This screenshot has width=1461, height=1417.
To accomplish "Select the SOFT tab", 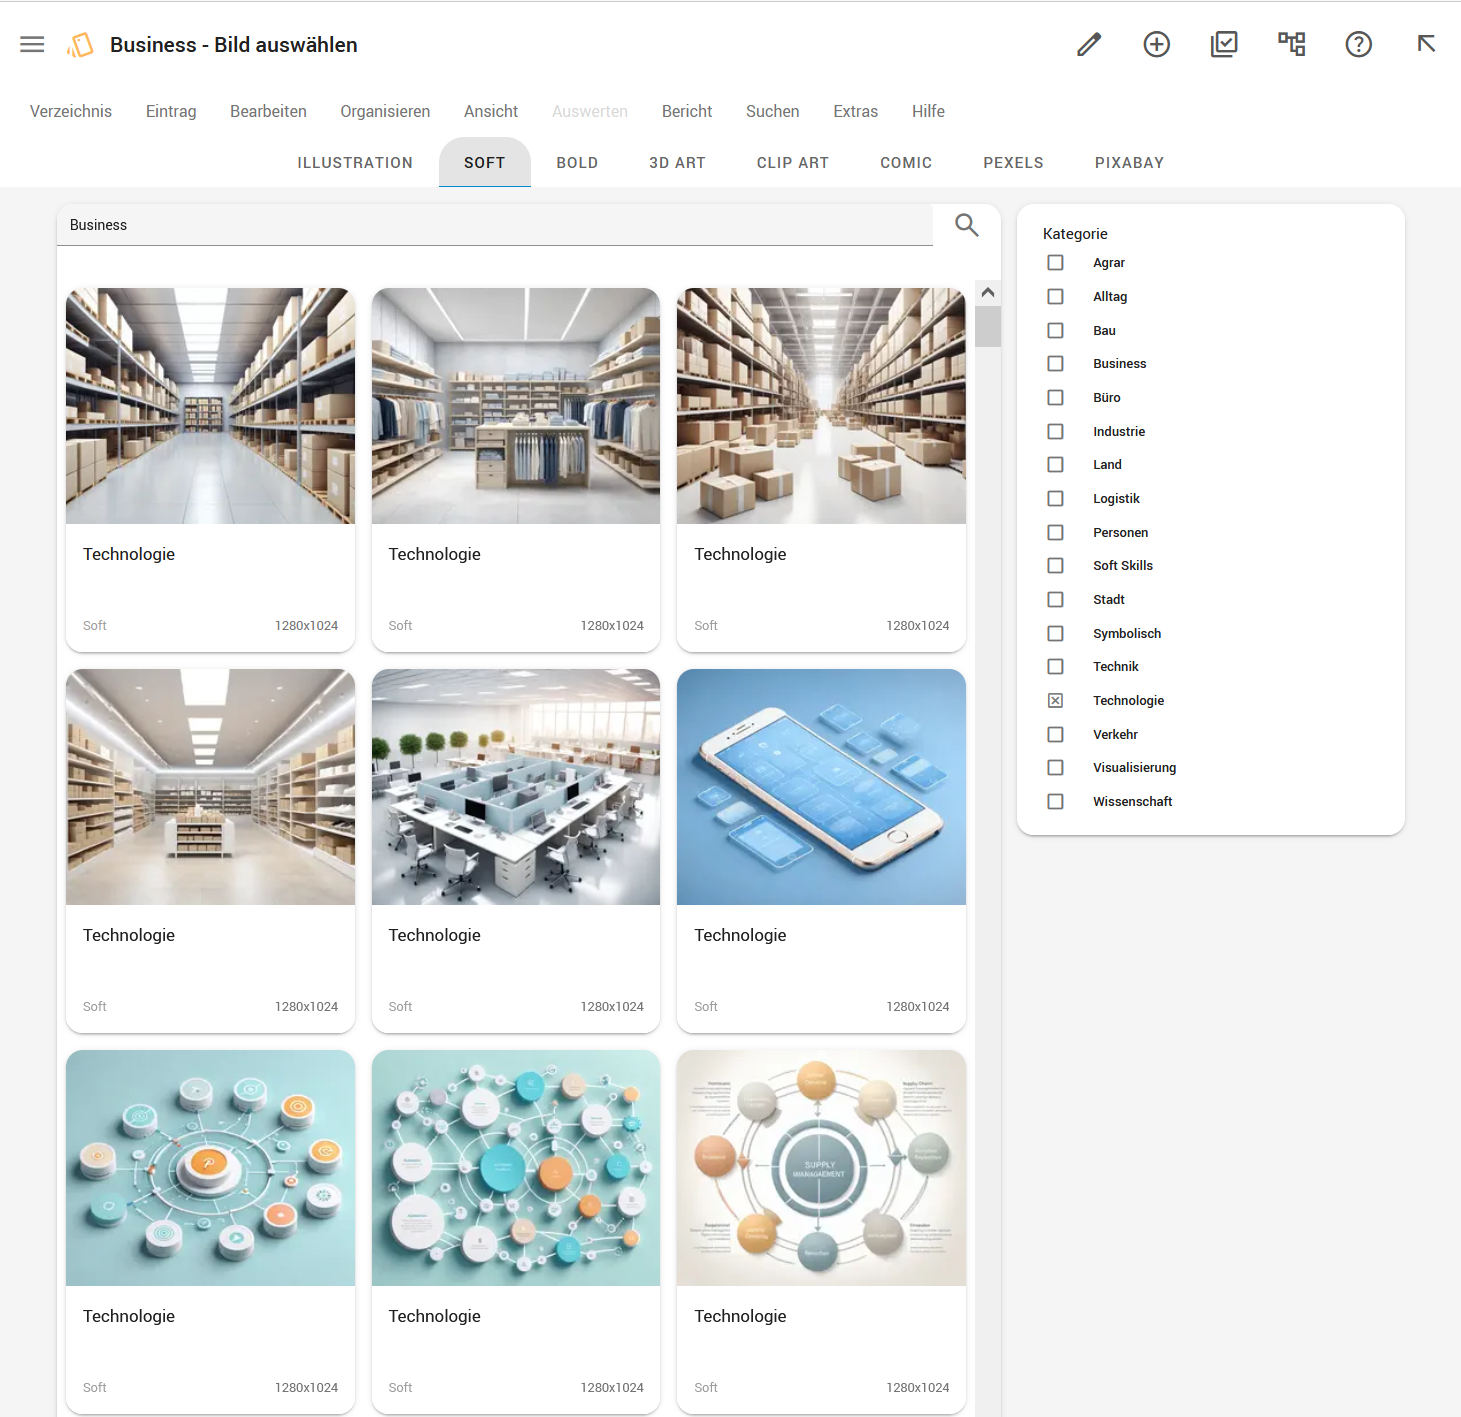I will click(x=485, y=163).
